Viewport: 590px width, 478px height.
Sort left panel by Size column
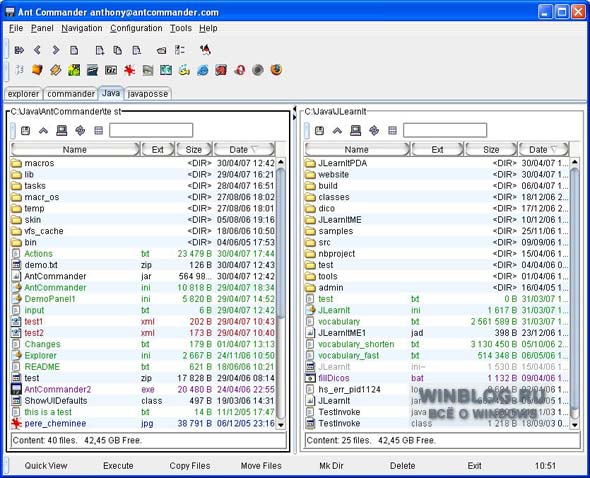pyautogui.click(x=194, y=149)
